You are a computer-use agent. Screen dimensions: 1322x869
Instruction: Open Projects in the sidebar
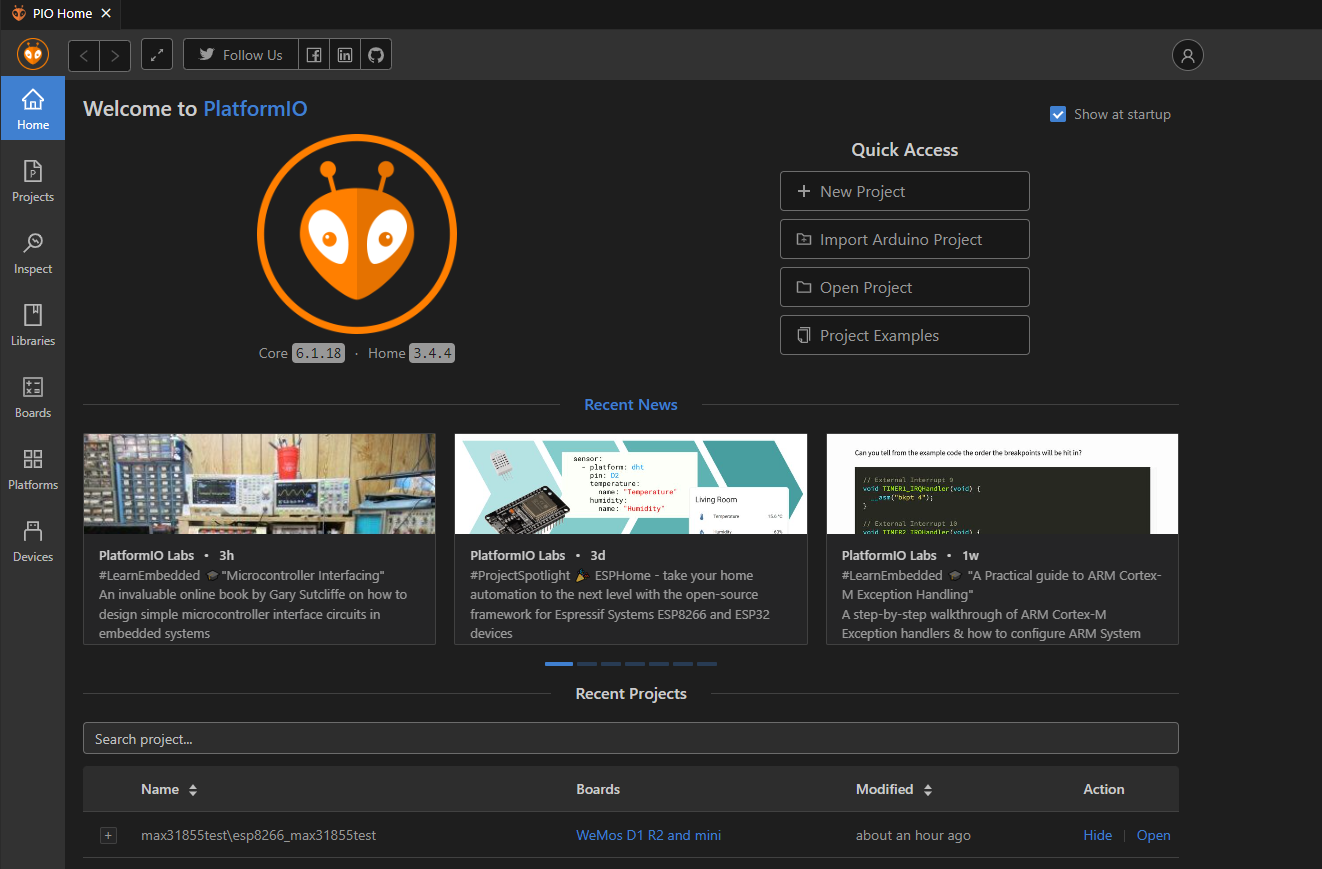pos(33,181)
